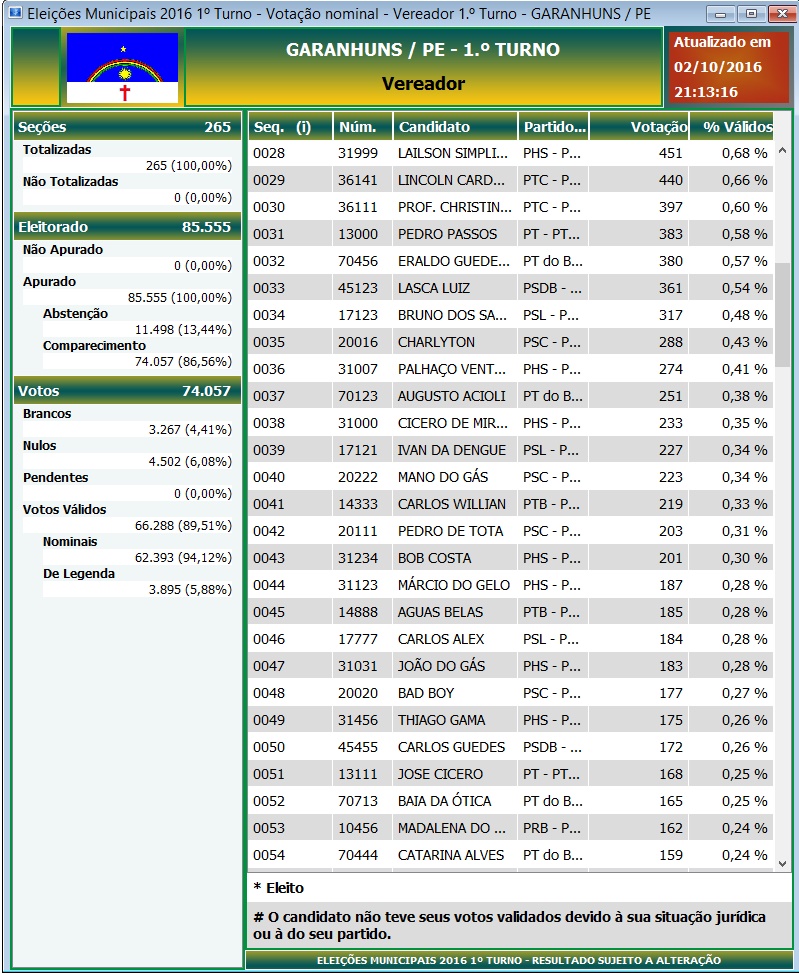This screenshot has width=799, height=974.
Task: Click the application icon in the title bar
Action: point(15,13)
